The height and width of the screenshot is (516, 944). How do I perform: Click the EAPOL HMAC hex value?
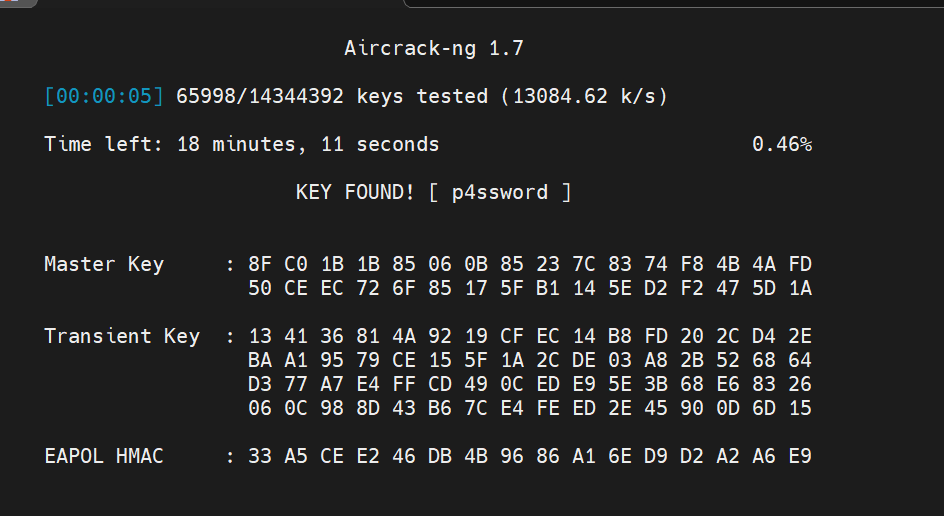tap(530, 456)
